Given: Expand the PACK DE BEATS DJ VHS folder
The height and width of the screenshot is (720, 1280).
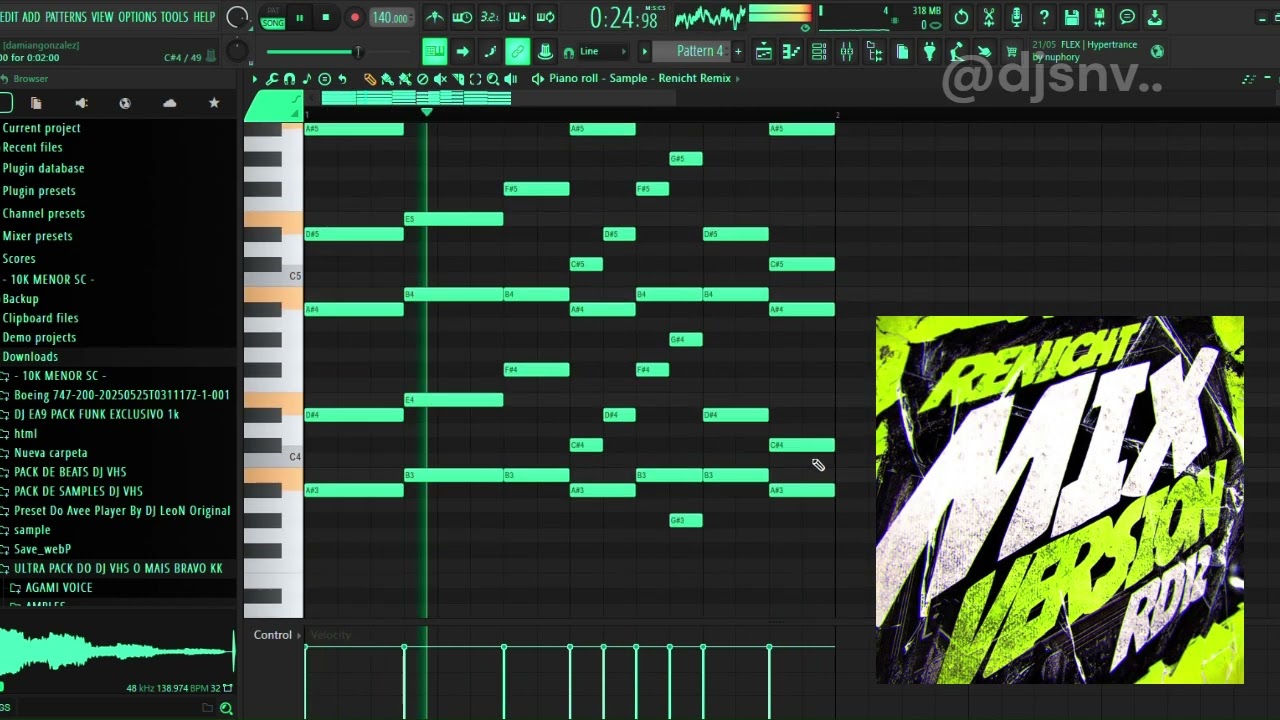Looking at the screenshot, I should (x=69, y=472).
